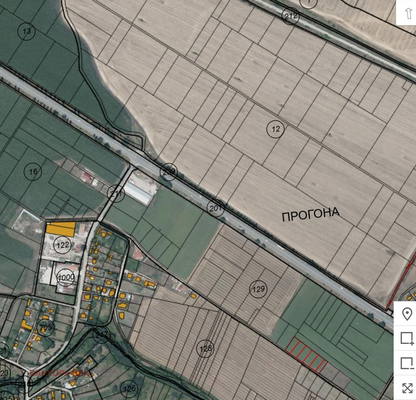Click the ПРОГОНА locality label
The height and width of the screenshot is (400, 416).
[311, 214]
